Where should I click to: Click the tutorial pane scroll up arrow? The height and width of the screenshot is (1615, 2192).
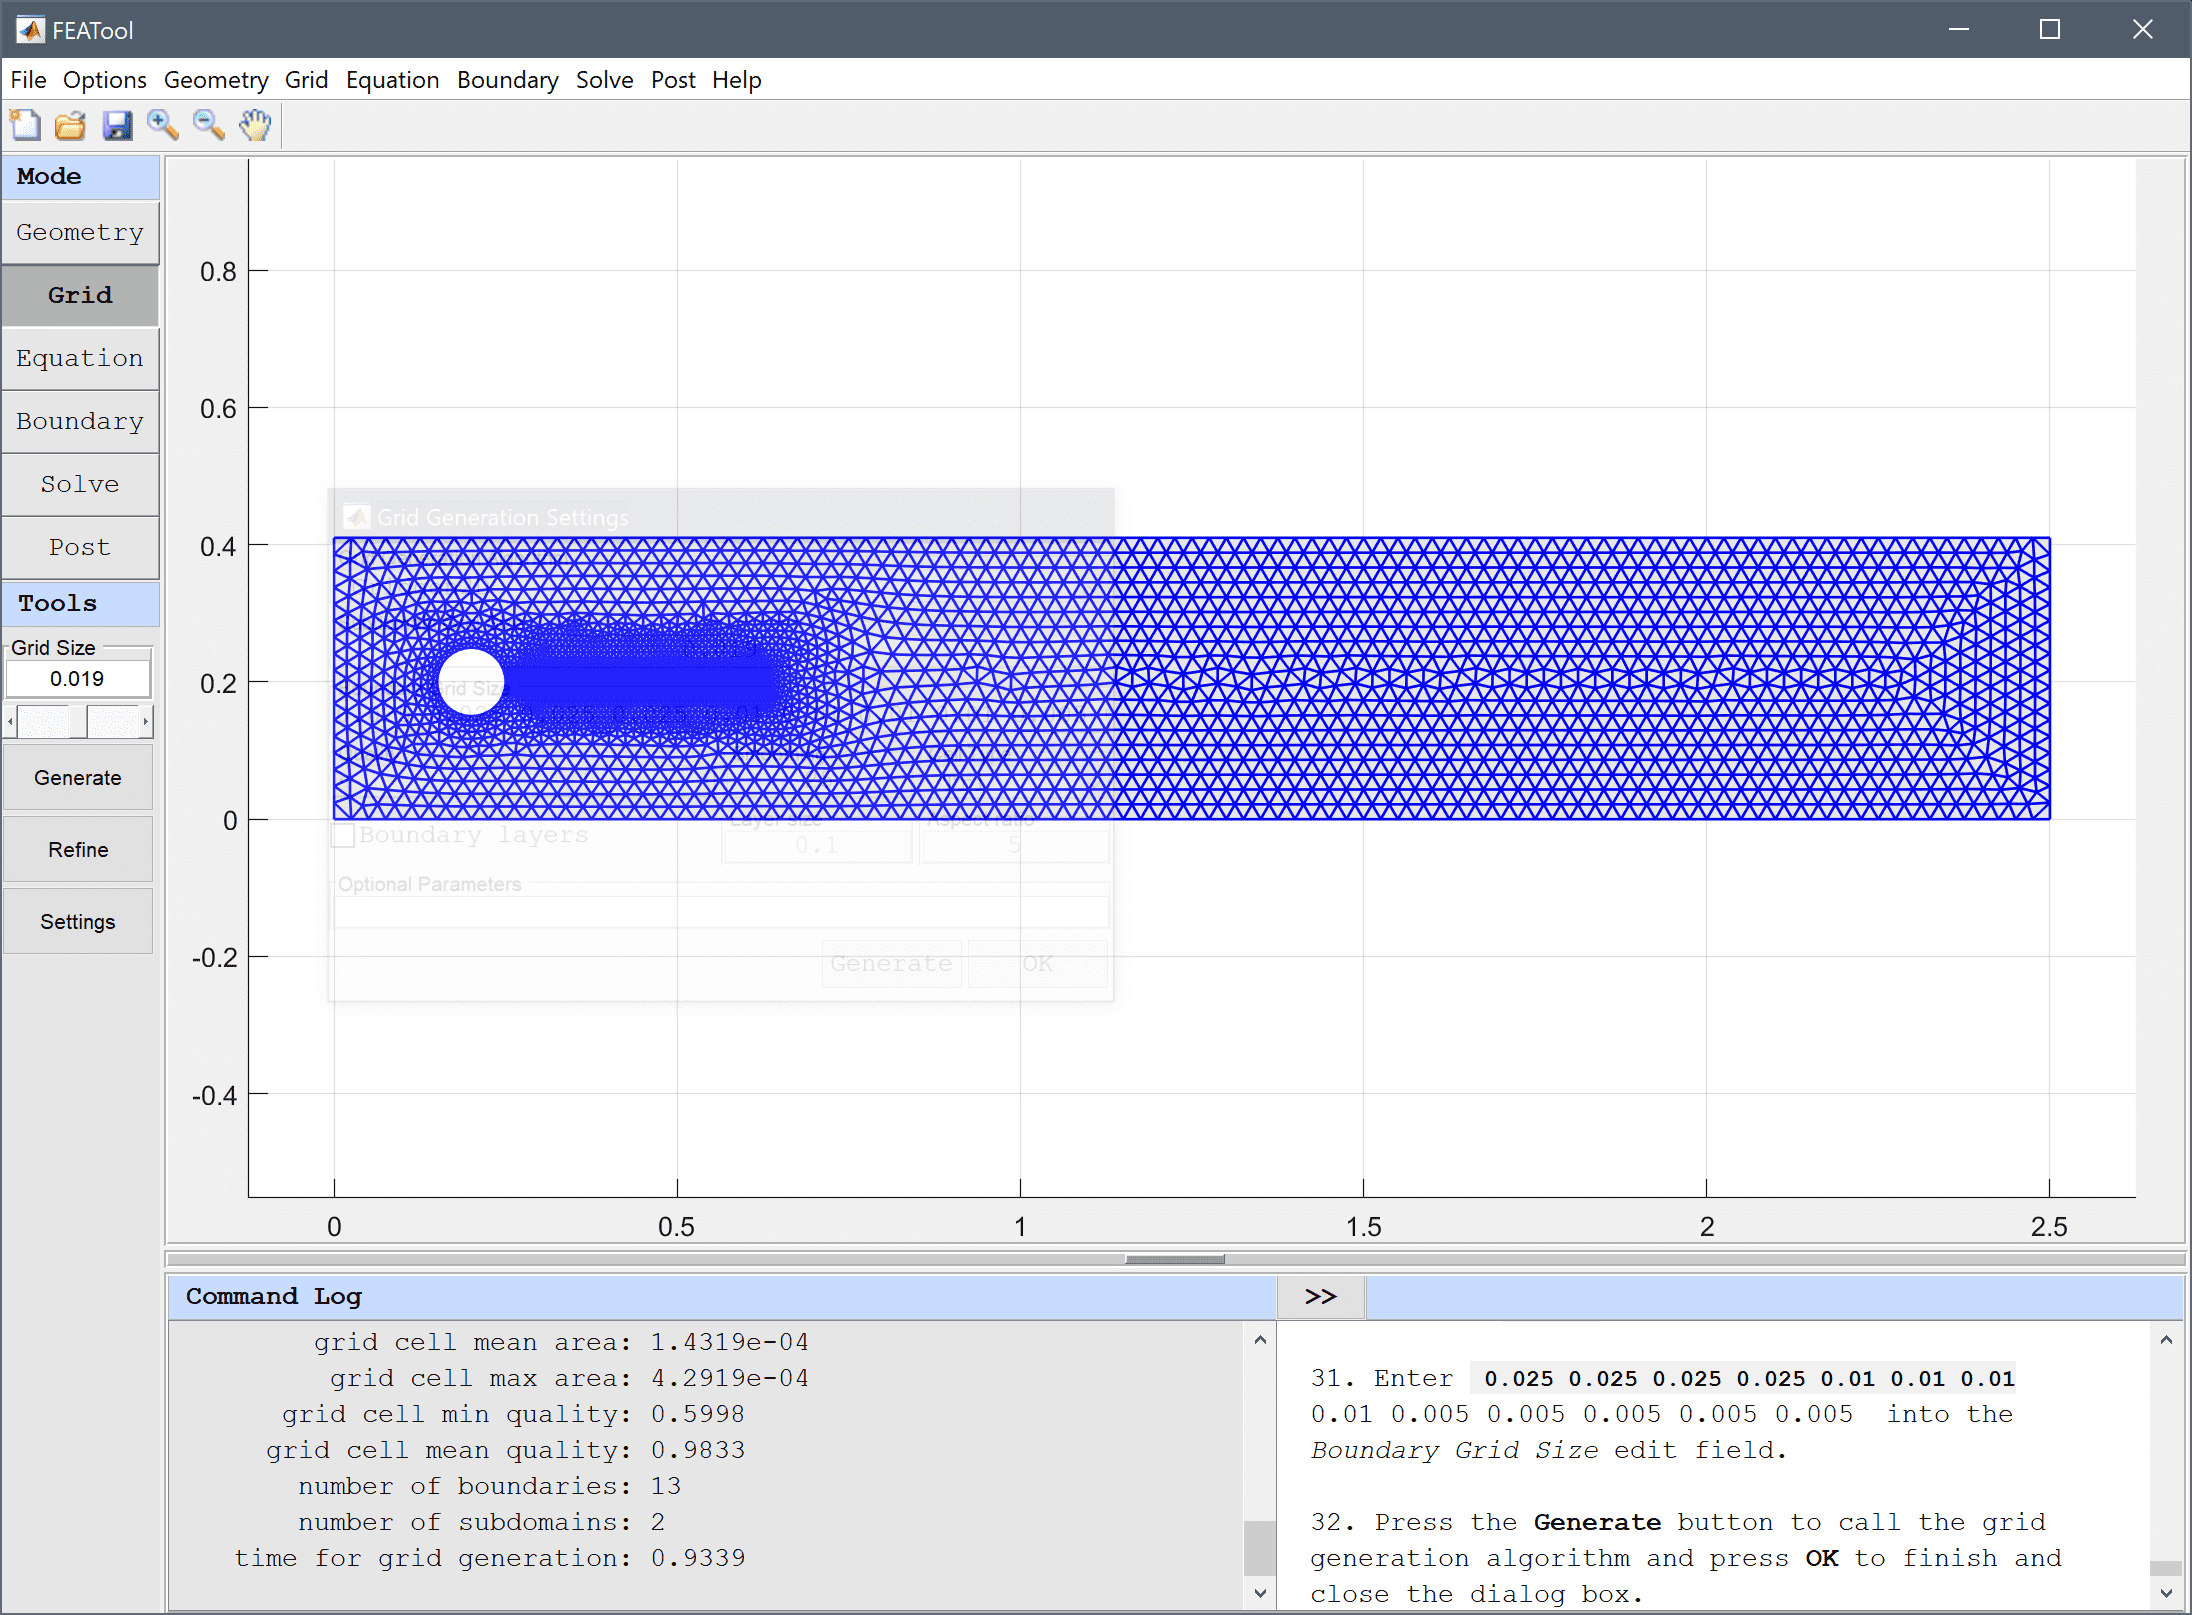point(2166,1340)
